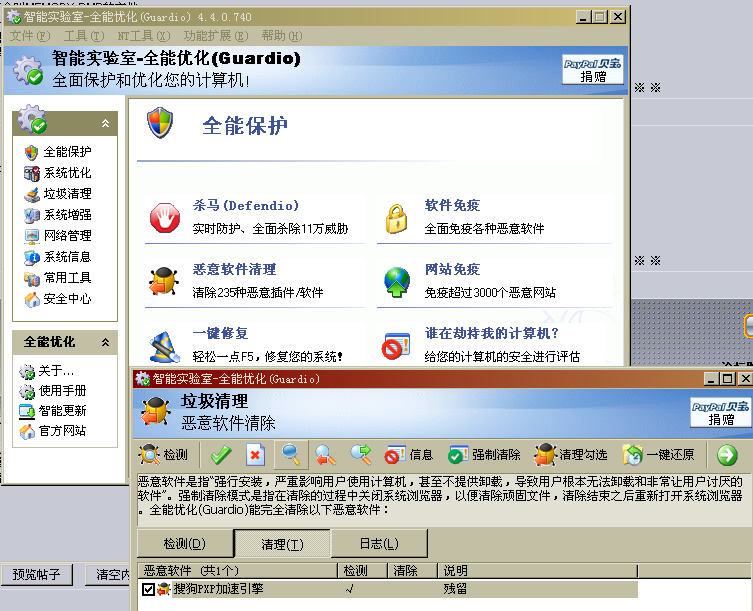Open the 帮助(H) menu
The image size is (753, 611).
281,36
